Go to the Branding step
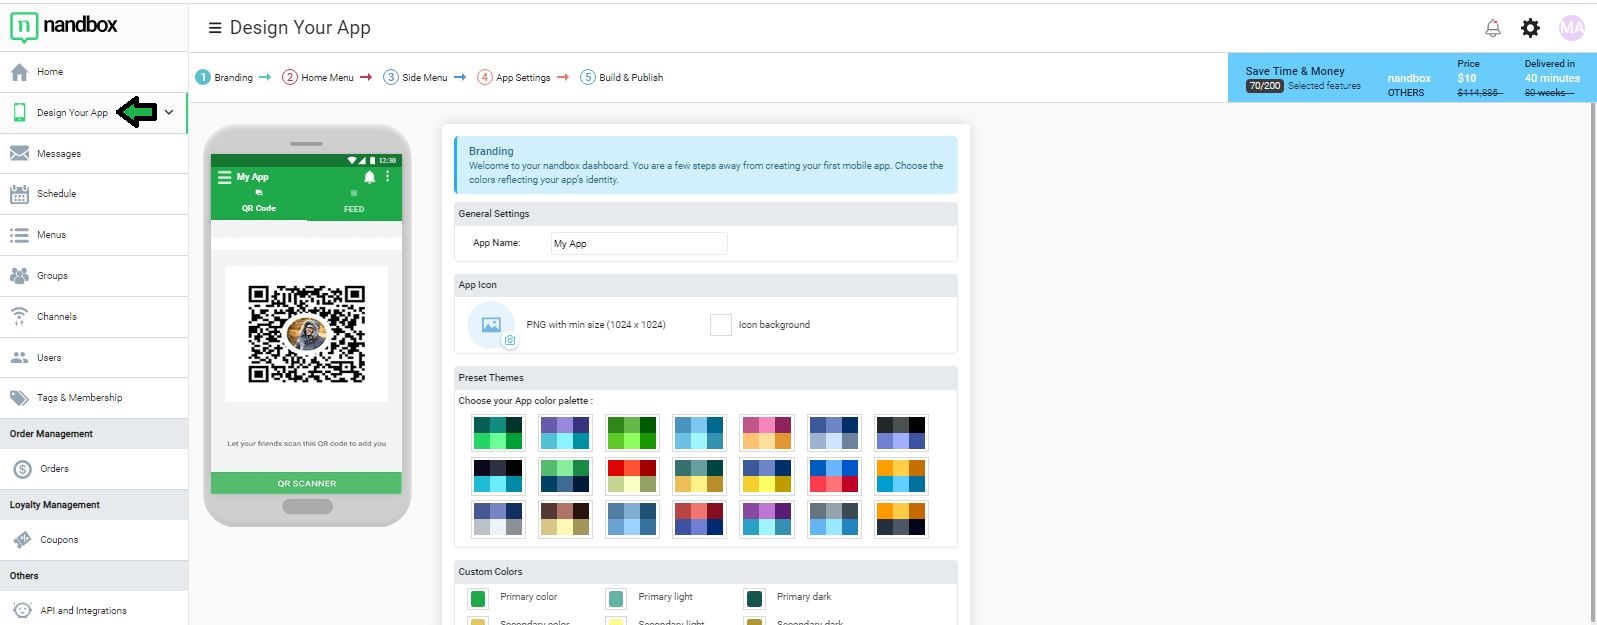 click(x=225, y=77)
